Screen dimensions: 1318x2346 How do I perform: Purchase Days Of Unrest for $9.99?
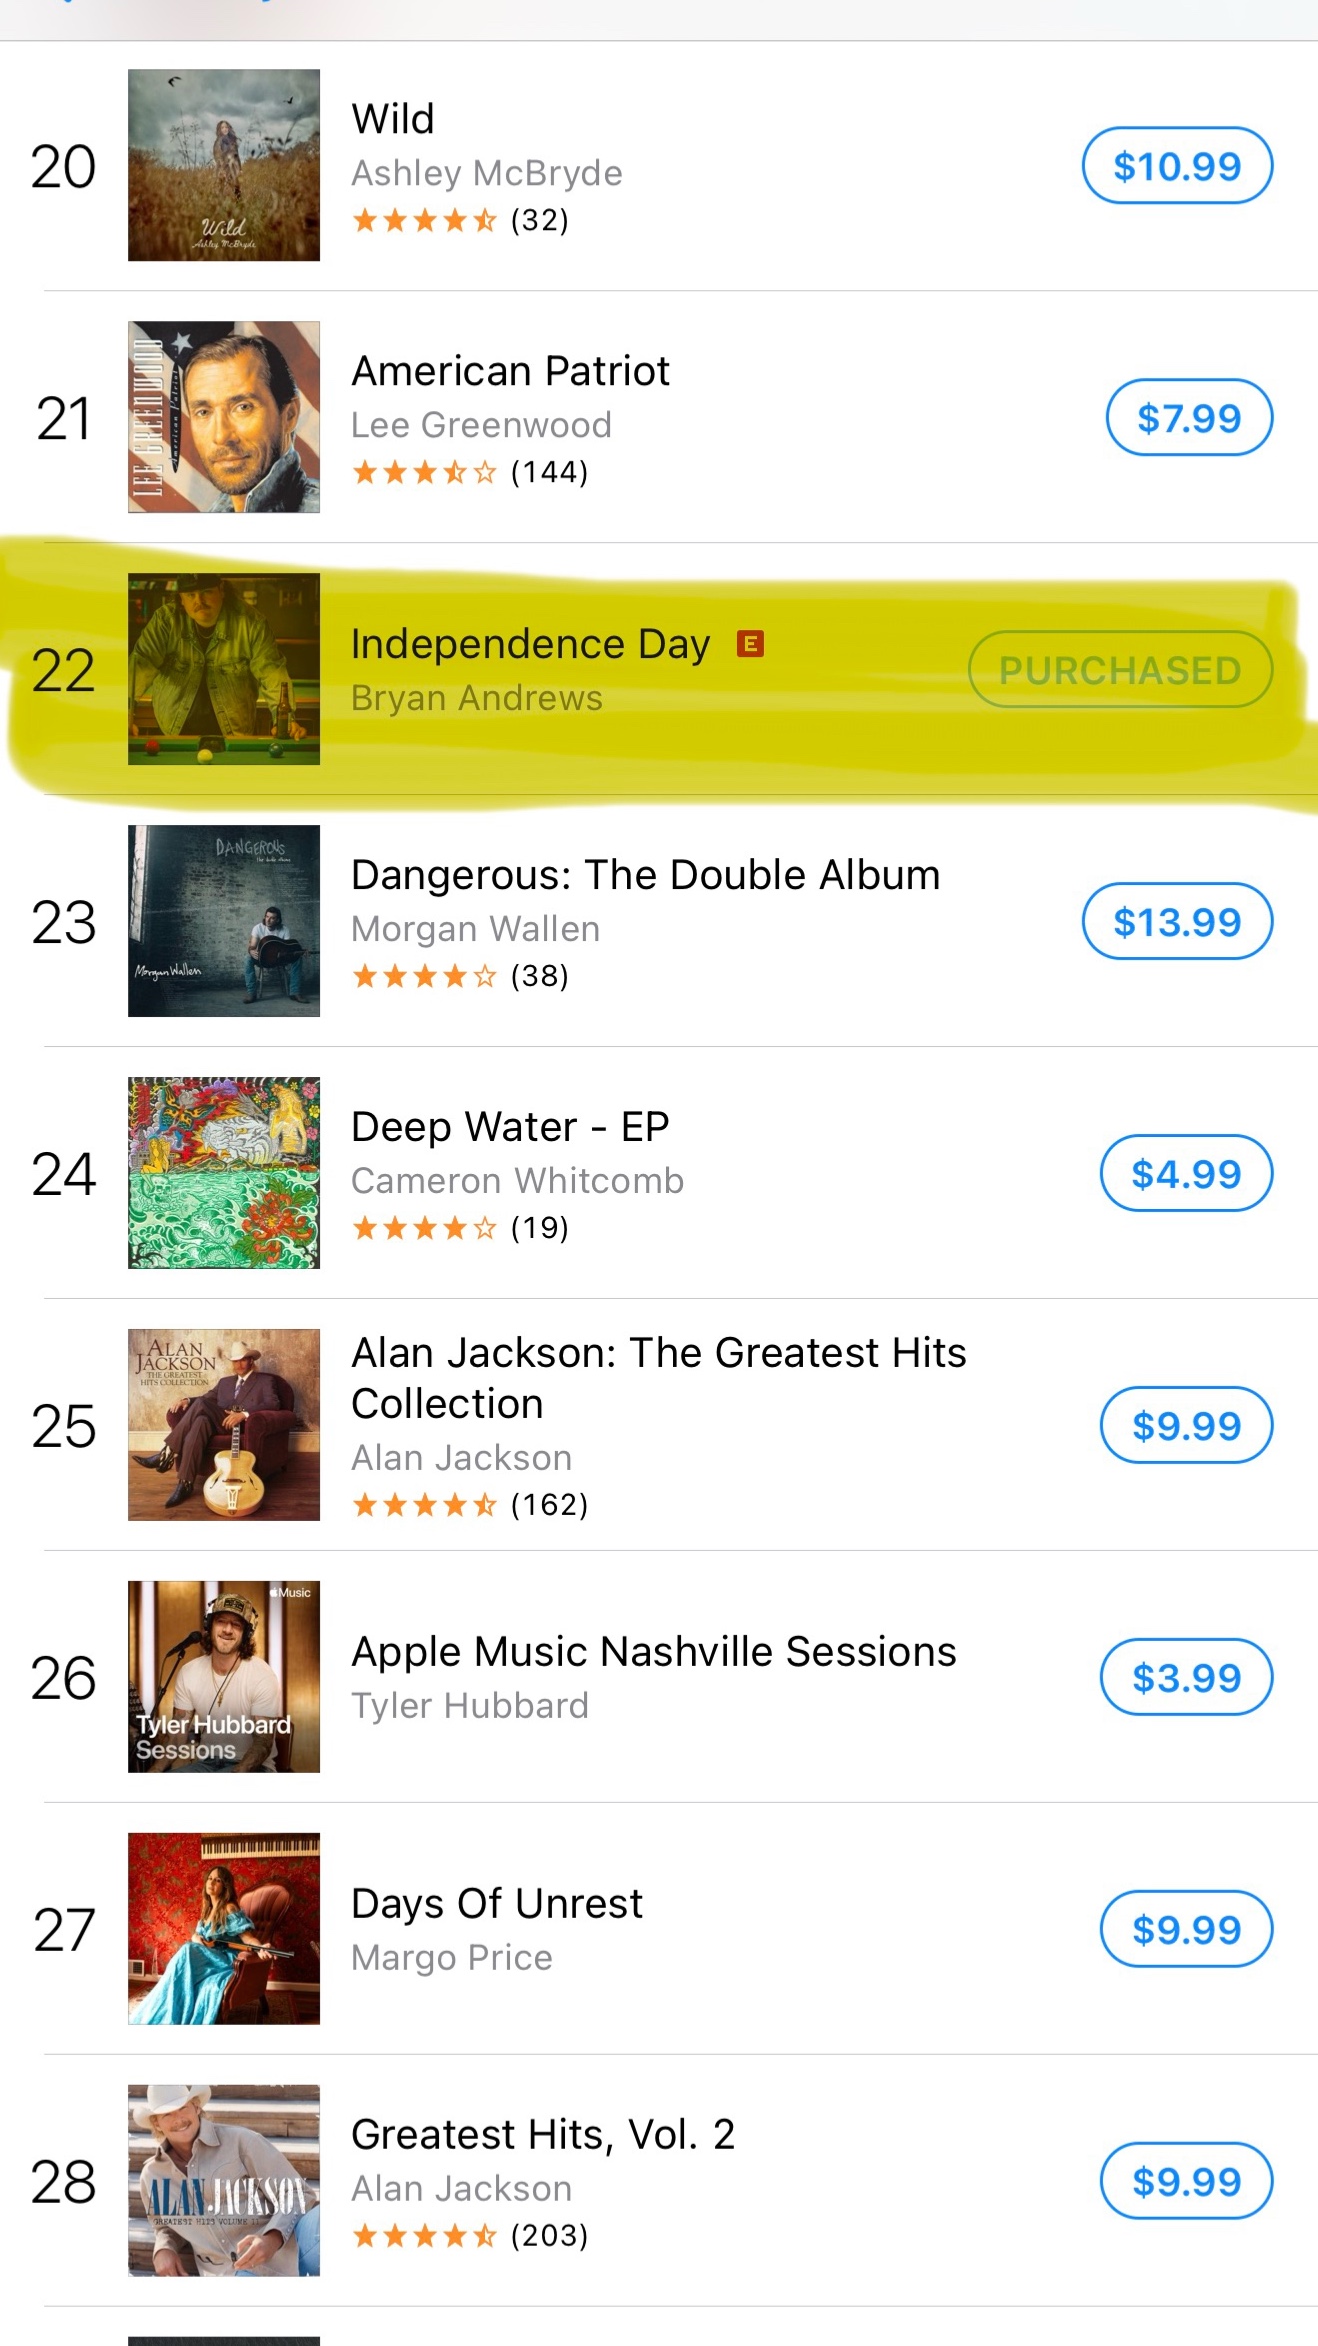1186,1929
